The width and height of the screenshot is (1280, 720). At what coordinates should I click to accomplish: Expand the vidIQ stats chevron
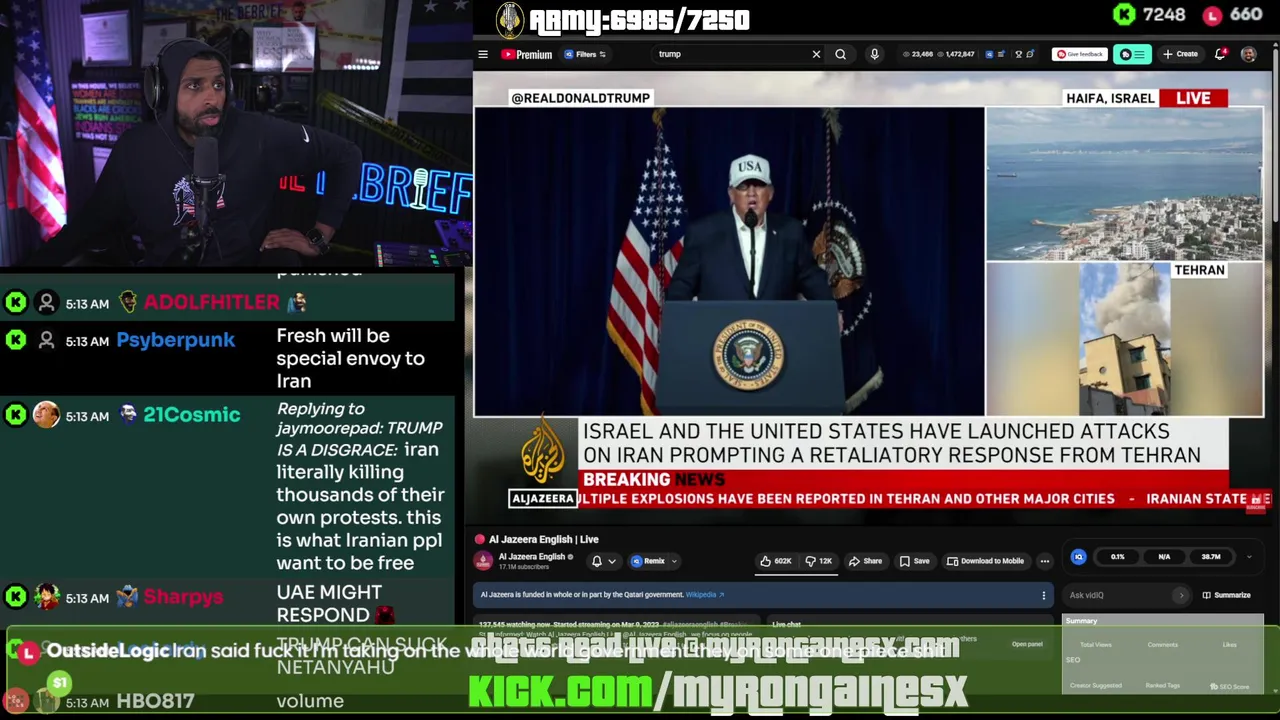(1248, 557)
